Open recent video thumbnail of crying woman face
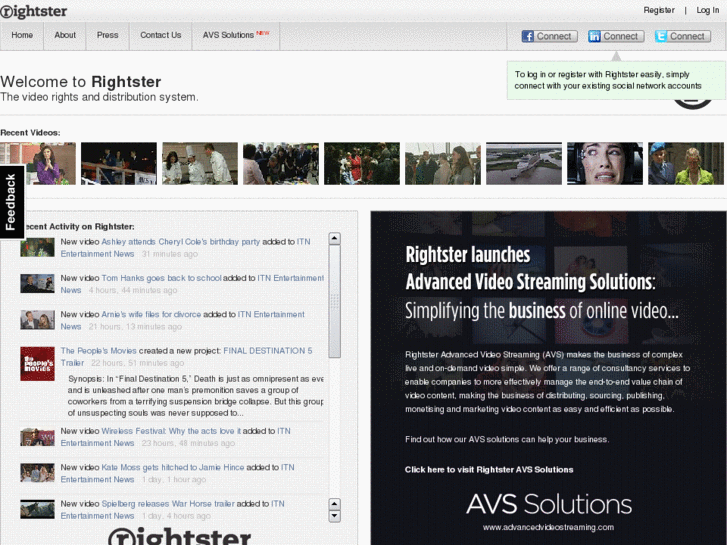This screenshot has height=545, width=727. tap(605, 163)
